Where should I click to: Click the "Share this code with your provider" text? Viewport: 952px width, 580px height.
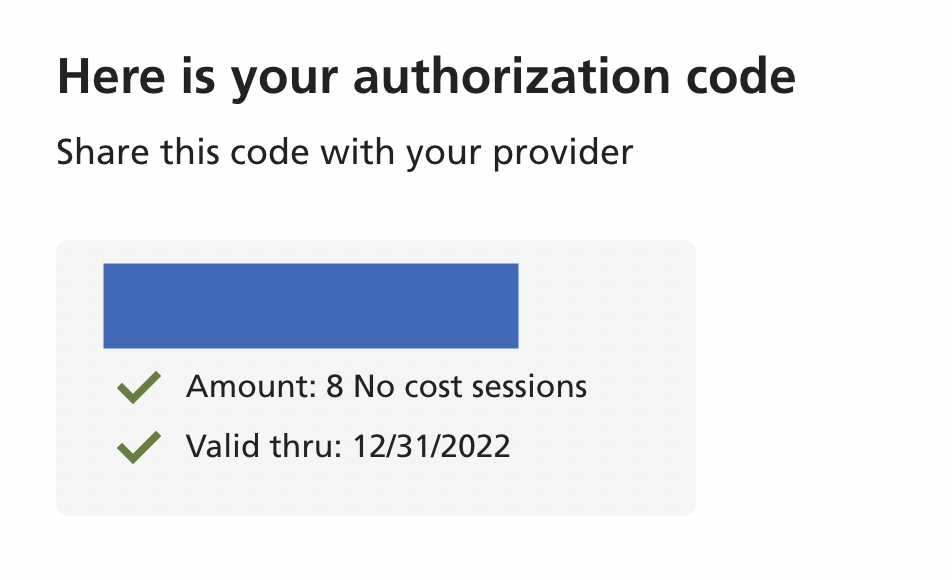345,153
